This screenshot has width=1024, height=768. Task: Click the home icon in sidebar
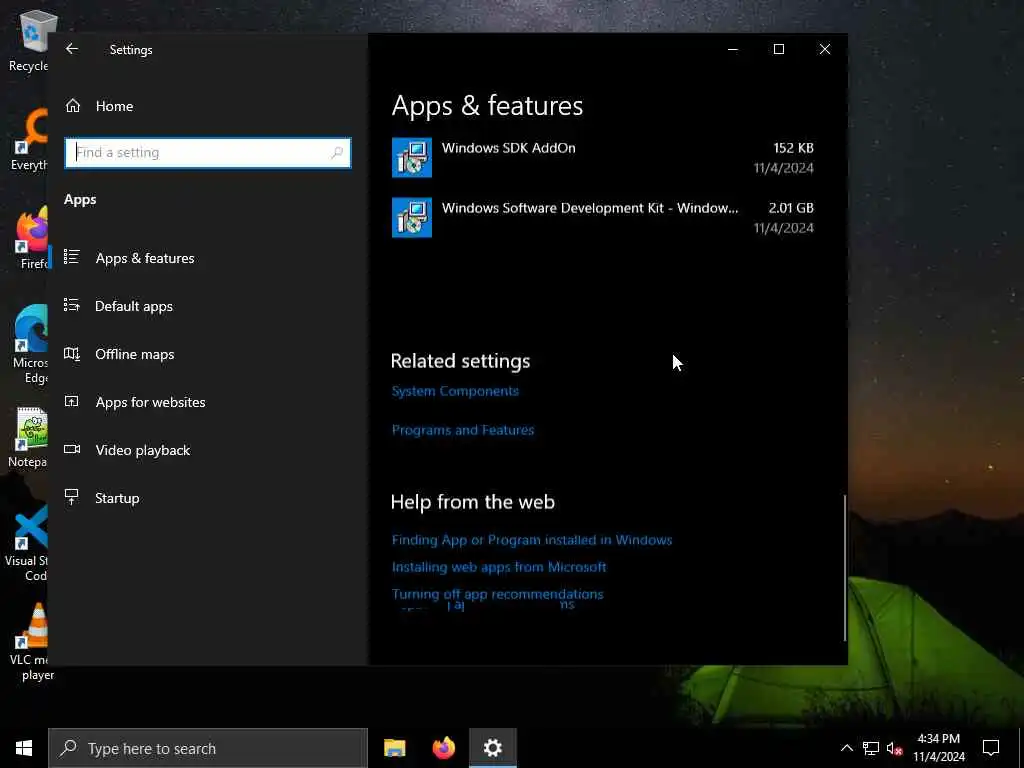click(72, 106)
